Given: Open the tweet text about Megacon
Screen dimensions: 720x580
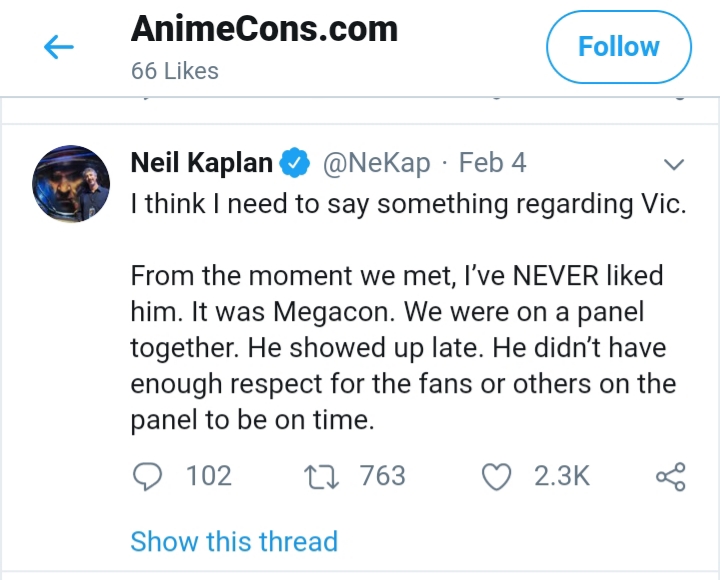Looking at the screenshot, I should (404, 347).
